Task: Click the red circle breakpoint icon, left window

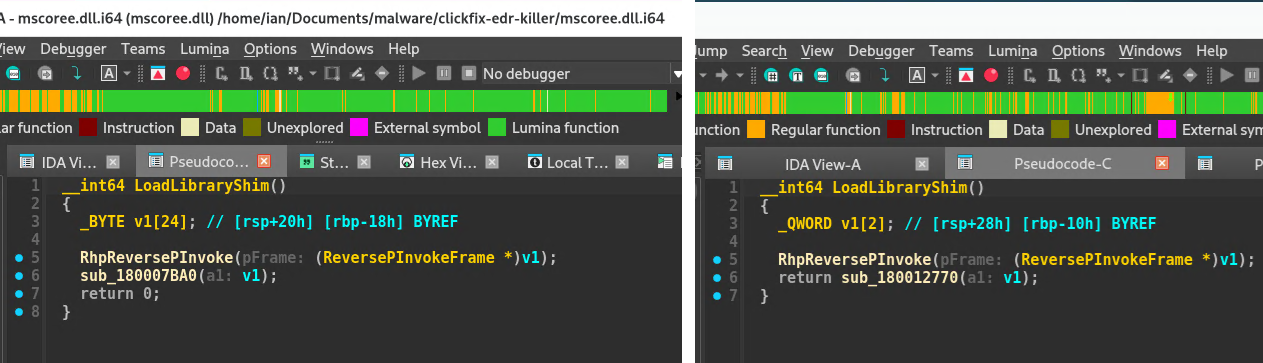Action: tap(183, 73)
